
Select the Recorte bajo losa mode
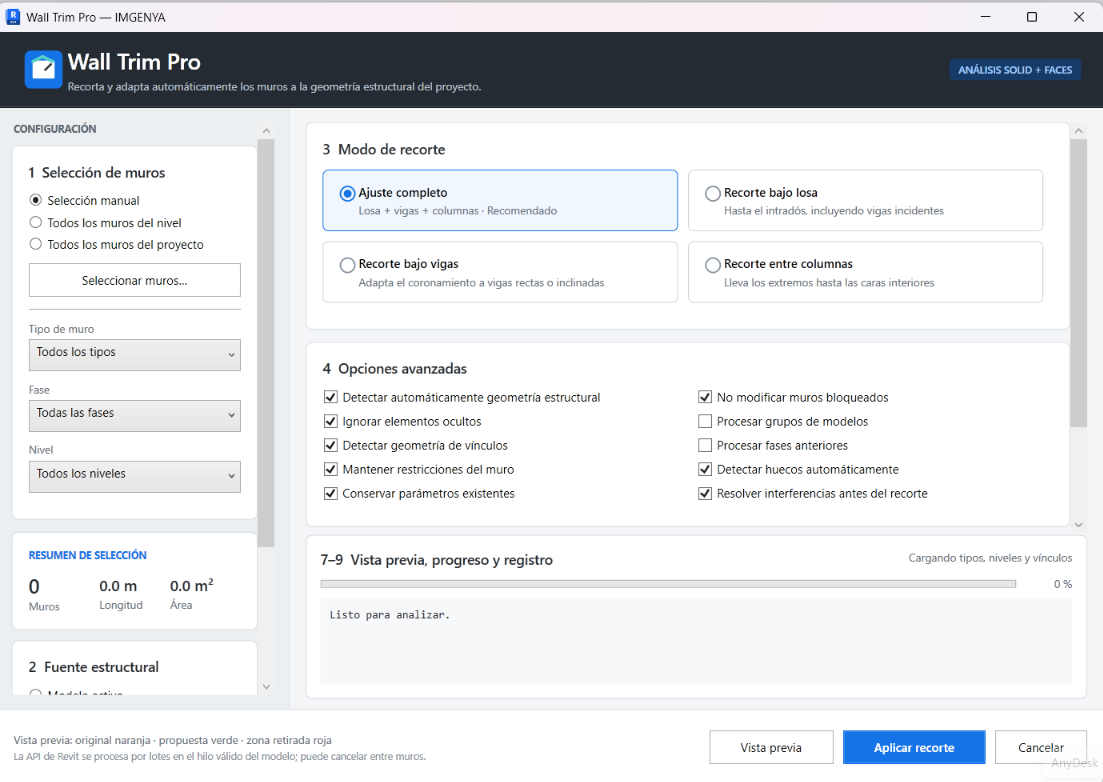tap(865, 200)
